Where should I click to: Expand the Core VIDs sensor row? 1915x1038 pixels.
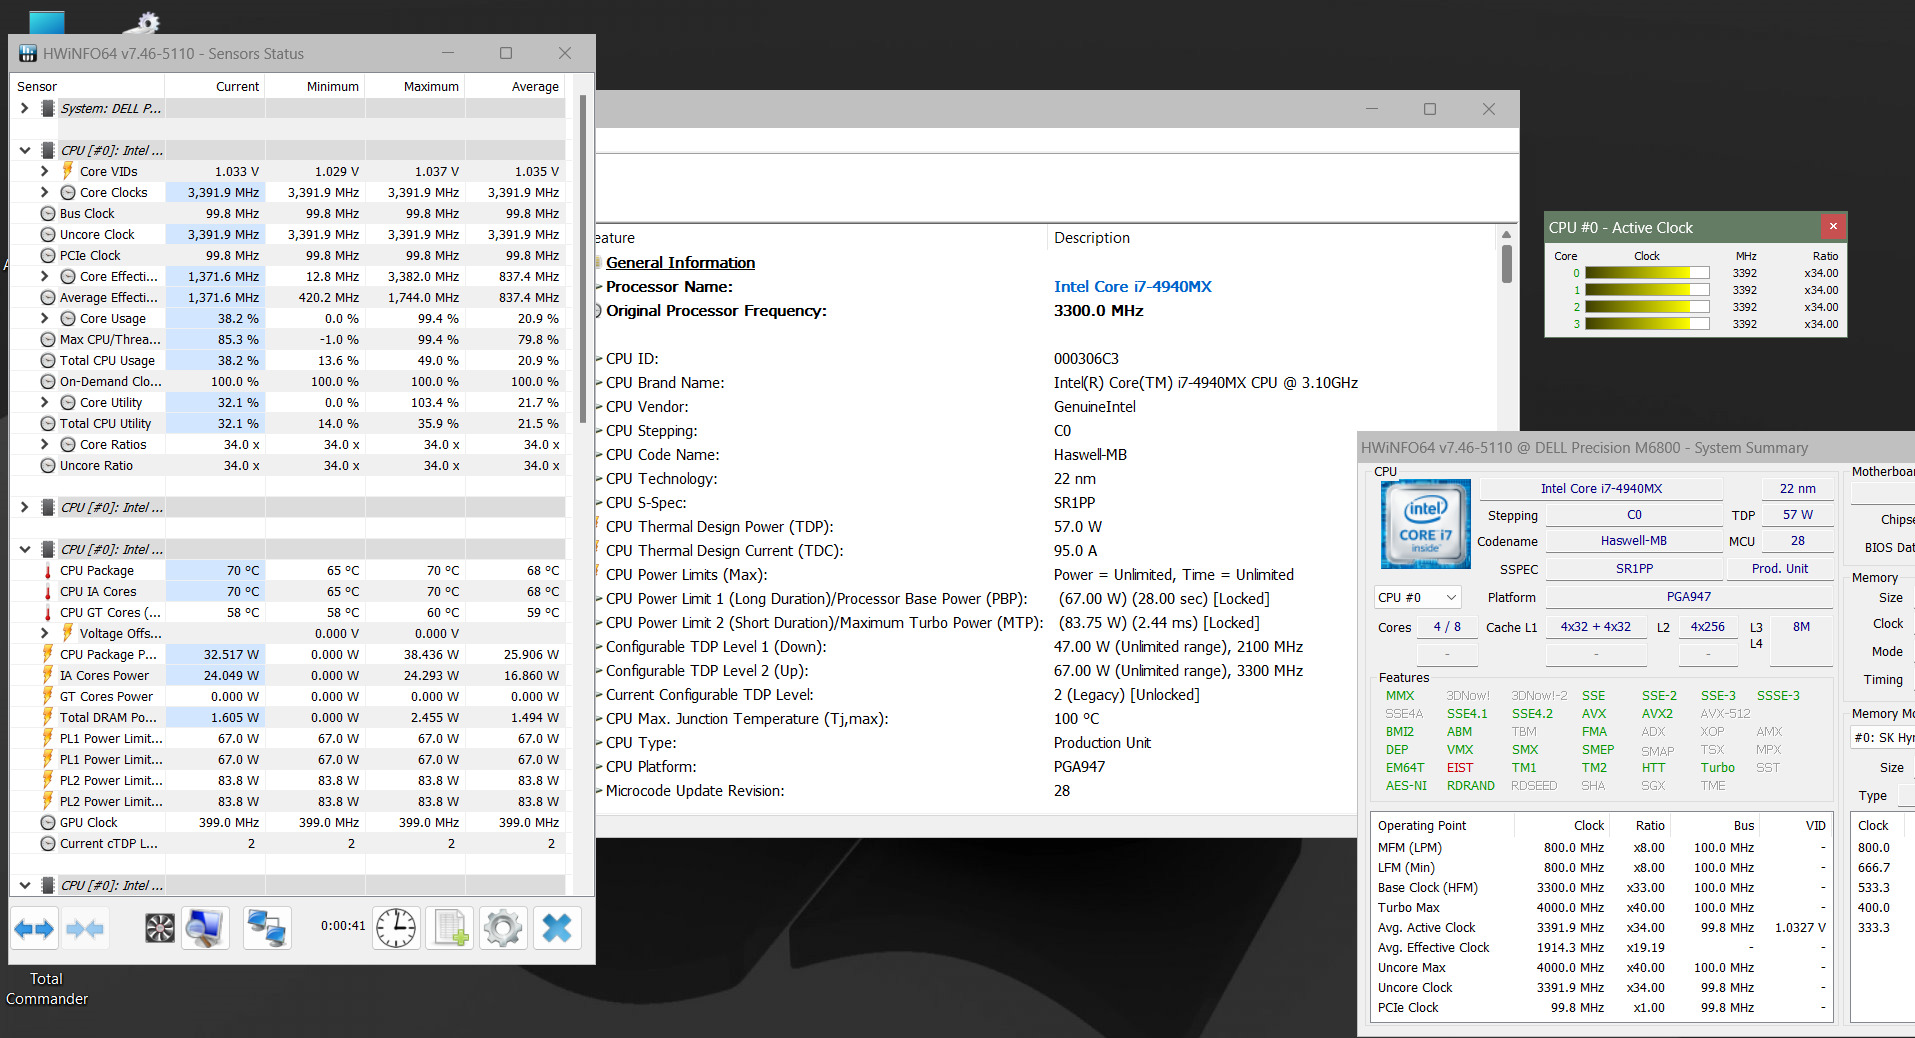click(45, 171)
